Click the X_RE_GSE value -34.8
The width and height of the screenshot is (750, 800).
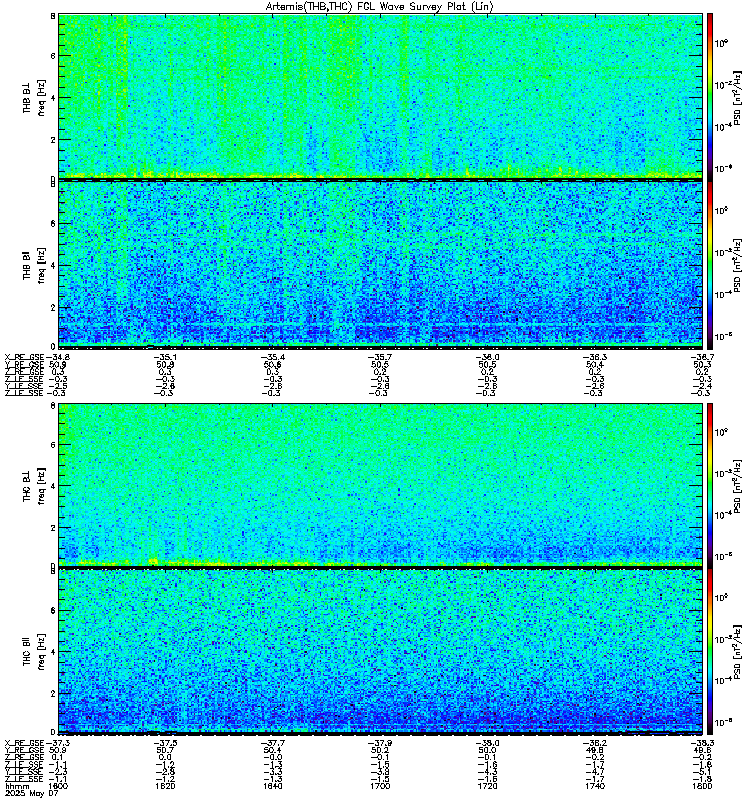click(58, 357)
